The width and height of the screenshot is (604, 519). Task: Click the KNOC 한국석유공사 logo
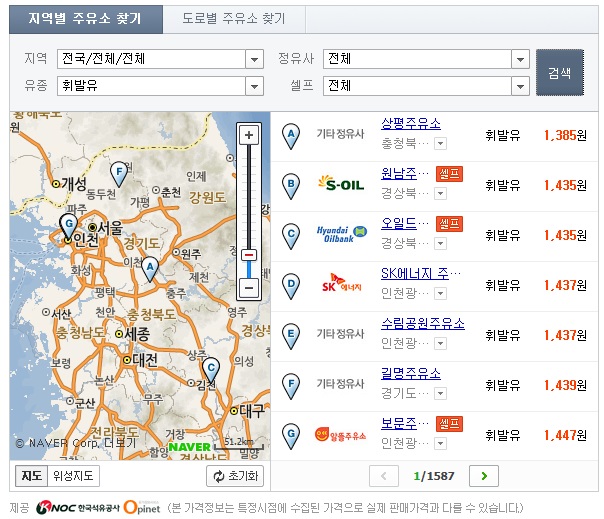pos(77,508)
